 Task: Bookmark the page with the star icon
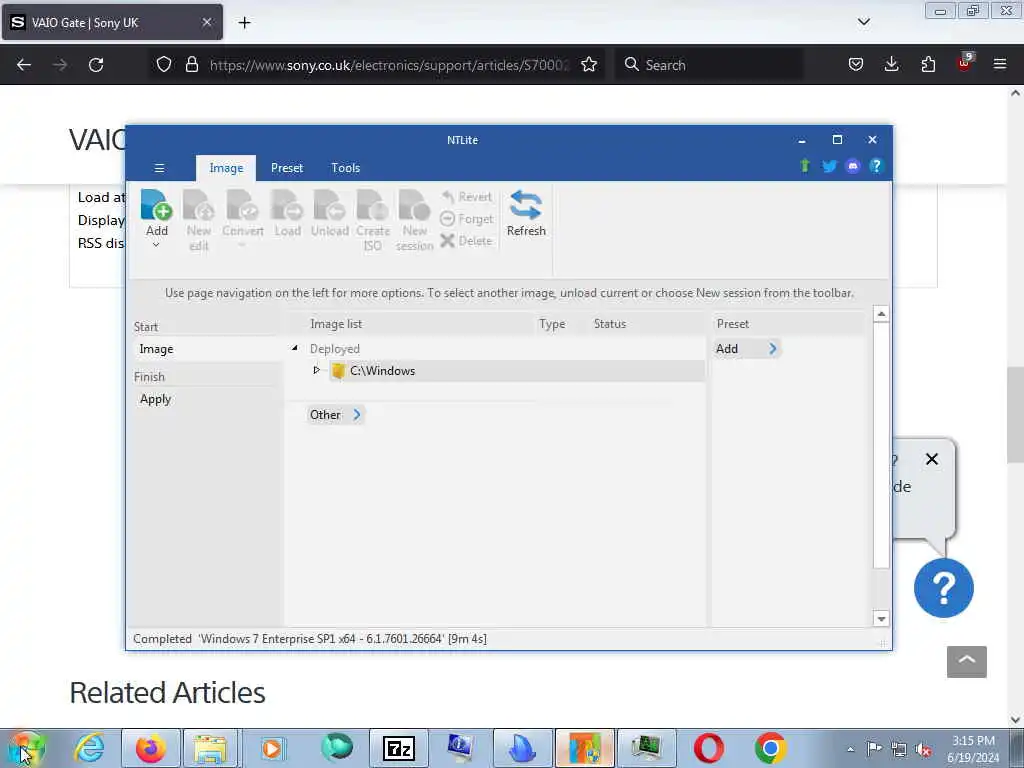coord(589,65)
